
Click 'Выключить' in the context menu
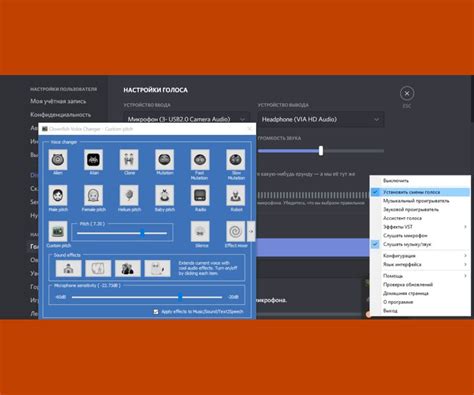tap(420, 181)
